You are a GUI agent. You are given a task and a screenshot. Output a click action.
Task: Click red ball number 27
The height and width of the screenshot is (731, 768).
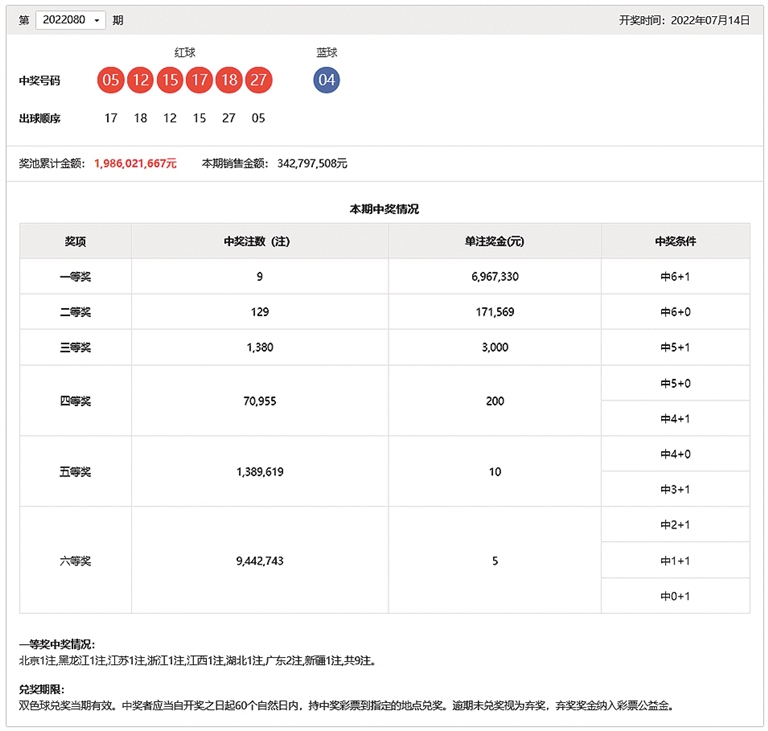coord(258,80)
